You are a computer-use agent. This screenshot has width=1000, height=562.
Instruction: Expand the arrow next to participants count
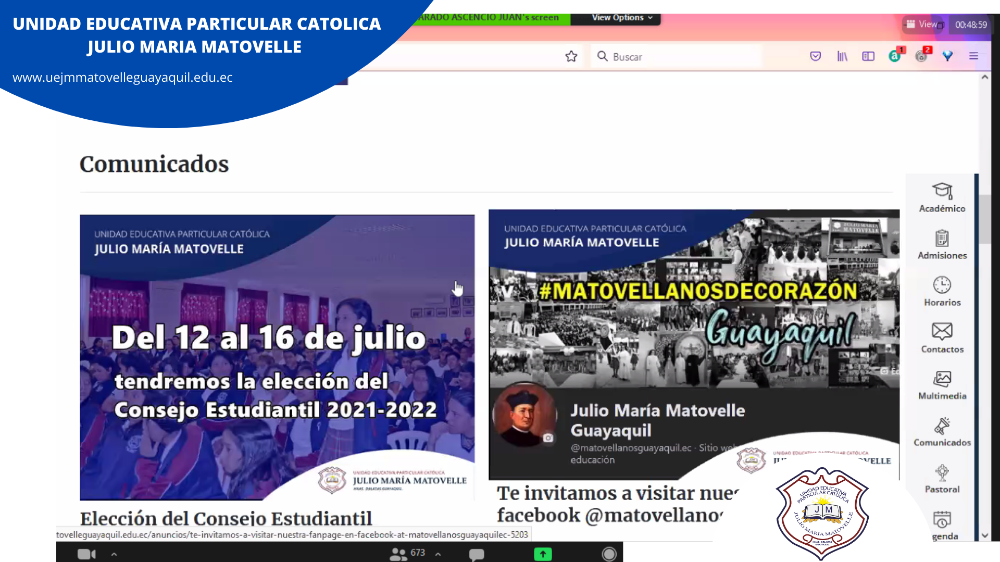438,554
